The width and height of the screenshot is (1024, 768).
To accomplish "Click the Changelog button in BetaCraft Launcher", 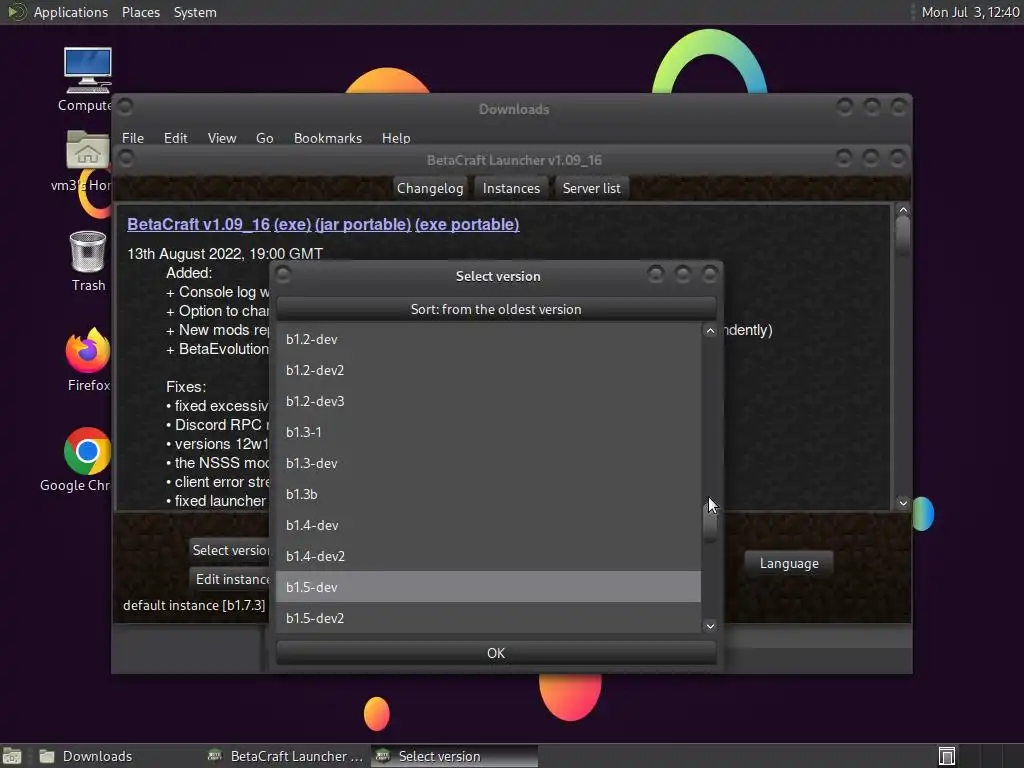I will 430,188.
